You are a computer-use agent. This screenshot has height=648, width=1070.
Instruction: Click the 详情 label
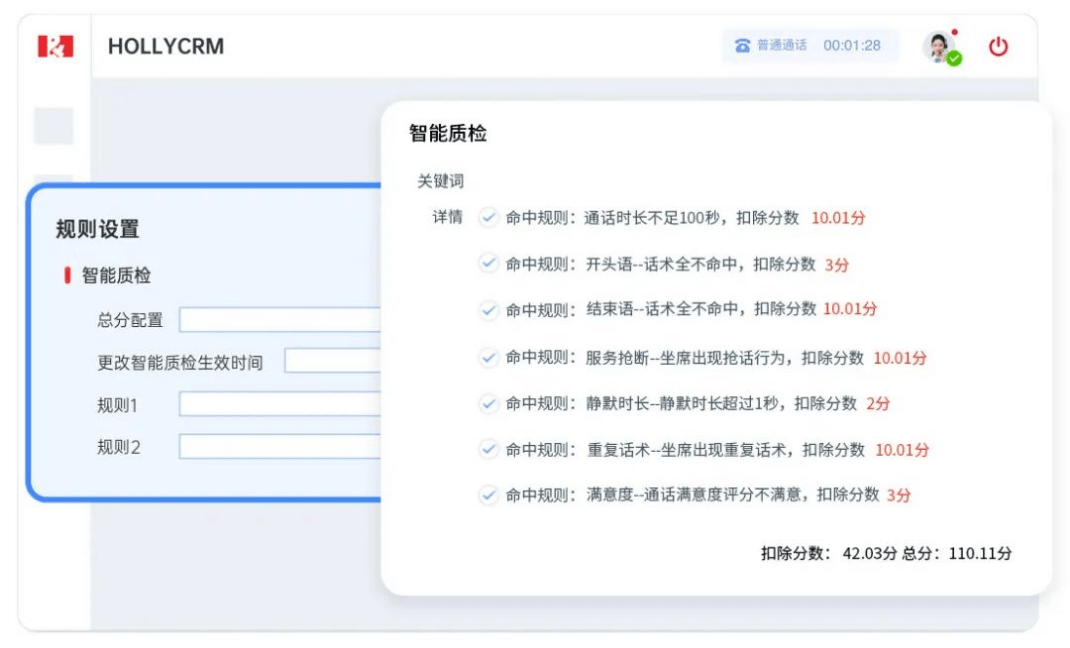(x=448, y=217)
